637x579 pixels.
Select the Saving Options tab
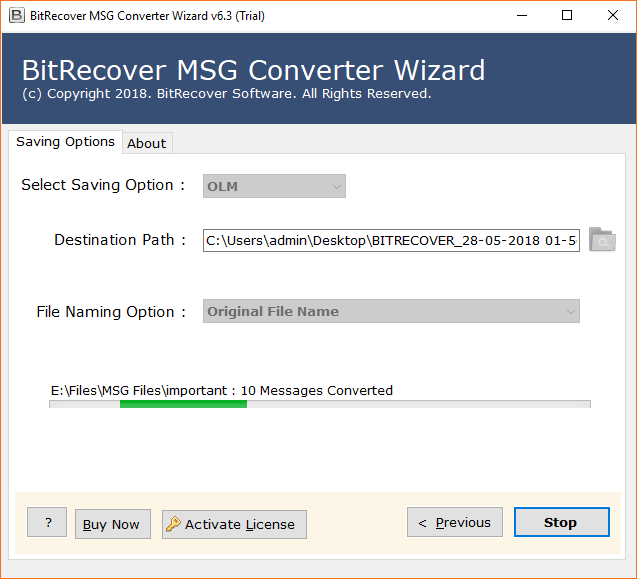click(65, 142)
